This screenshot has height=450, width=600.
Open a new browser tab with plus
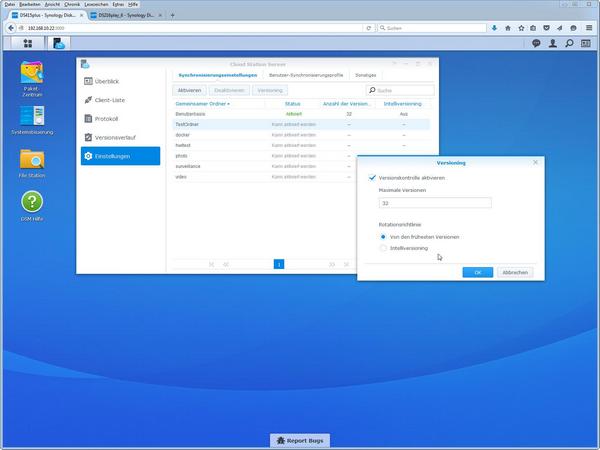pos(173,15)
